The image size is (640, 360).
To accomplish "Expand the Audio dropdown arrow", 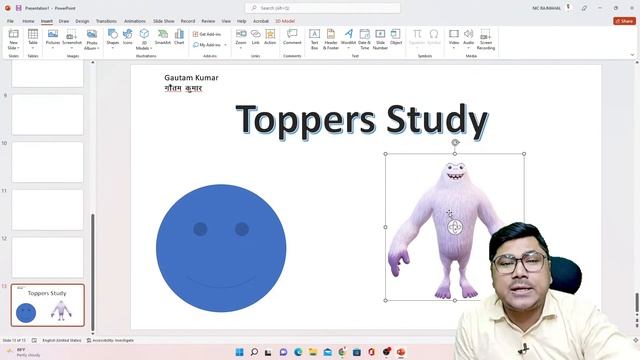I will coord(469,48).
